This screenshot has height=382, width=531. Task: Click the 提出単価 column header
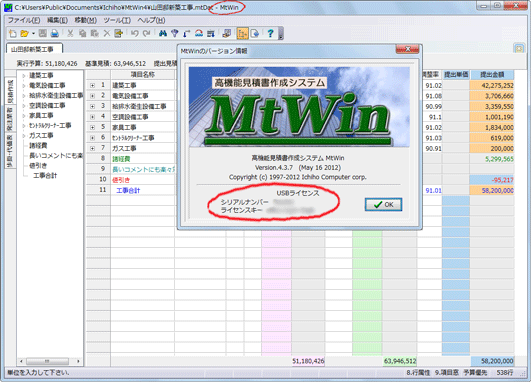[456, 75]
